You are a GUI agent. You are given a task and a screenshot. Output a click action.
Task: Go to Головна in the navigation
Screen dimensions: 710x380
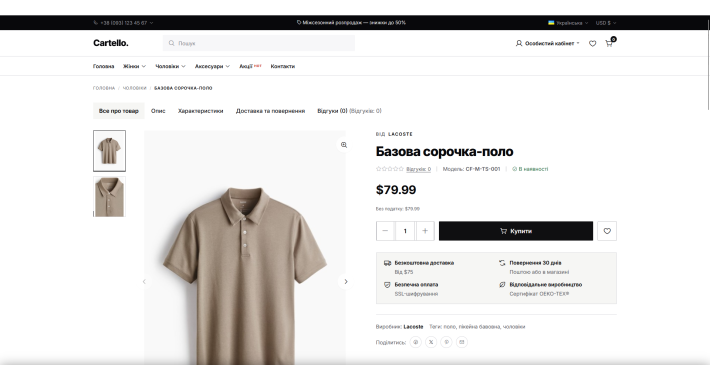coord(103,67)
